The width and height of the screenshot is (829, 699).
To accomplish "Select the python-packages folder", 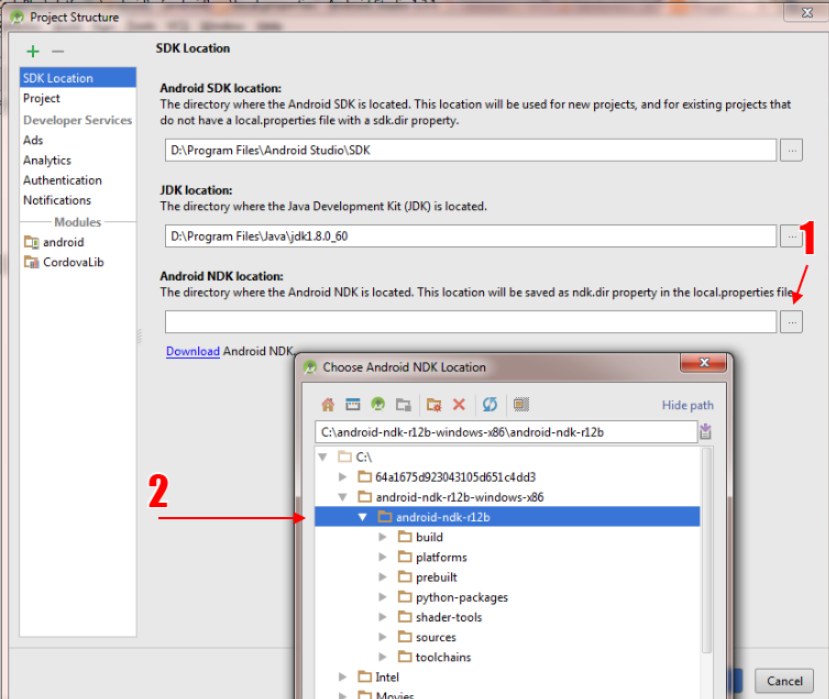I will tap(462, 597).
